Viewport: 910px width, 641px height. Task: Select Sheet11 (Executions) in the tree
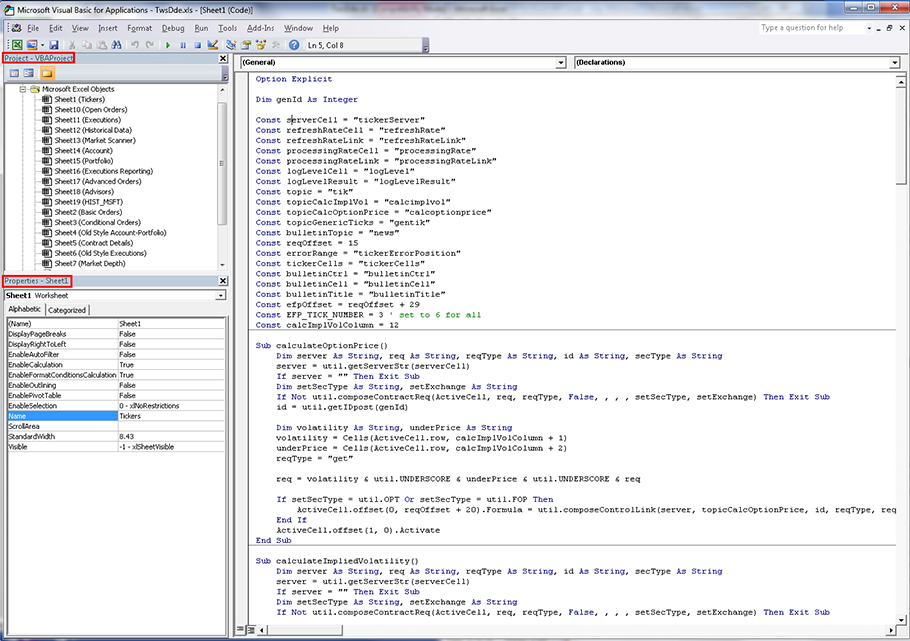[88, 120]
